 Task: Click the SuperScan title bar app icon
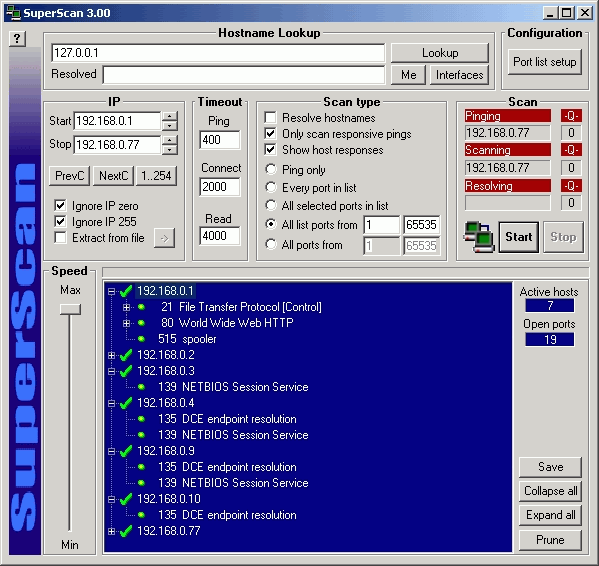(13, 13)
